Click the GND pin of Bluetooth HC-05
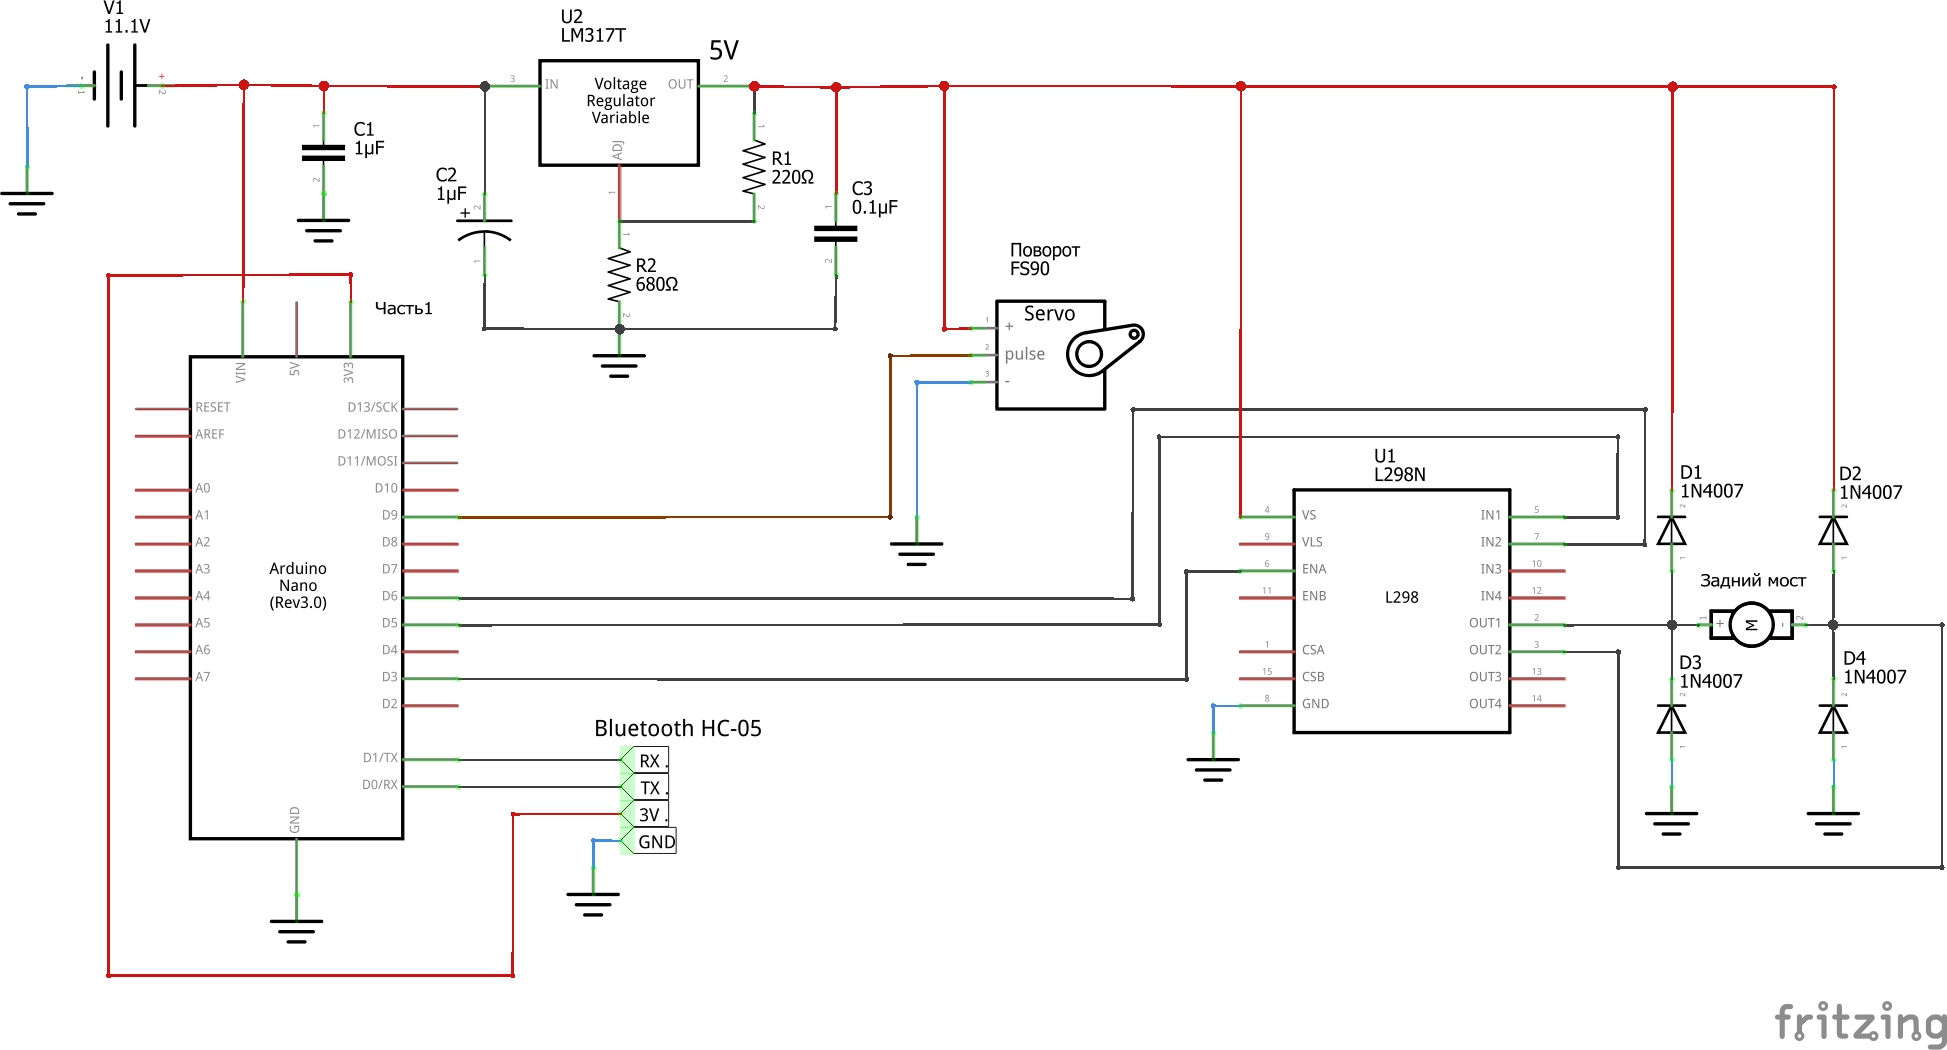 tap(656, 842)
